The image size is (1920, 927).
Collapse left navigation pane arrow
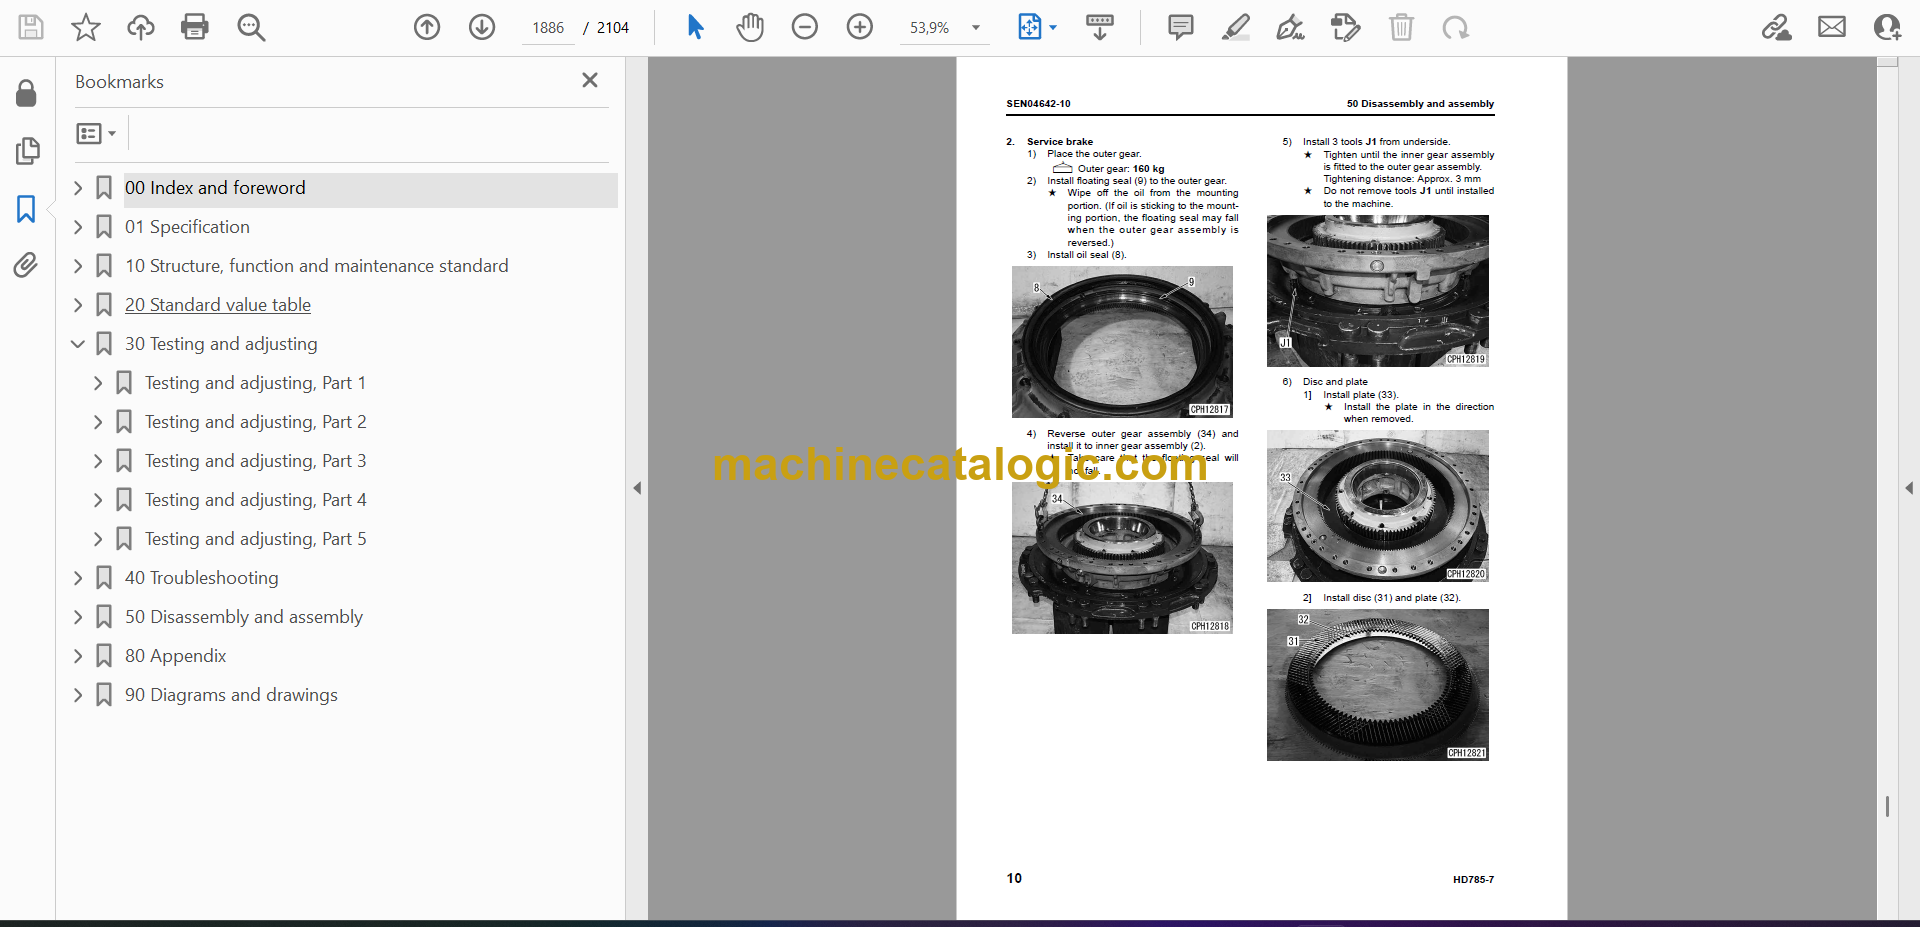click(637, 488)
